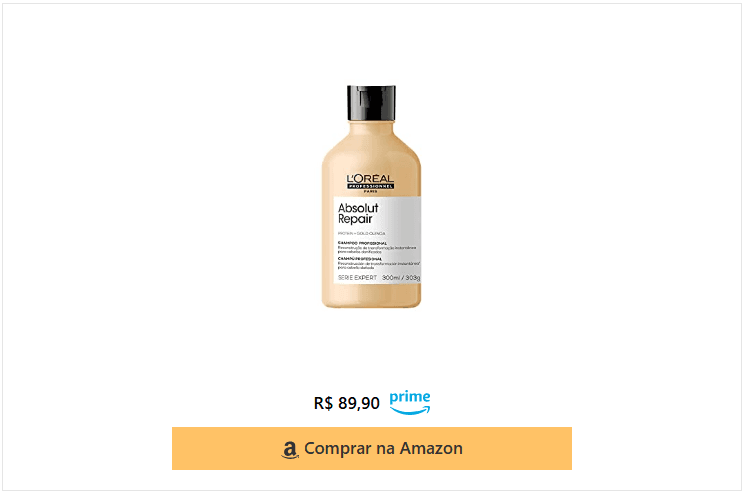Click the Amazon 'a' logo icon
This screenshot has width=744, height=493.
pos(289,449)
